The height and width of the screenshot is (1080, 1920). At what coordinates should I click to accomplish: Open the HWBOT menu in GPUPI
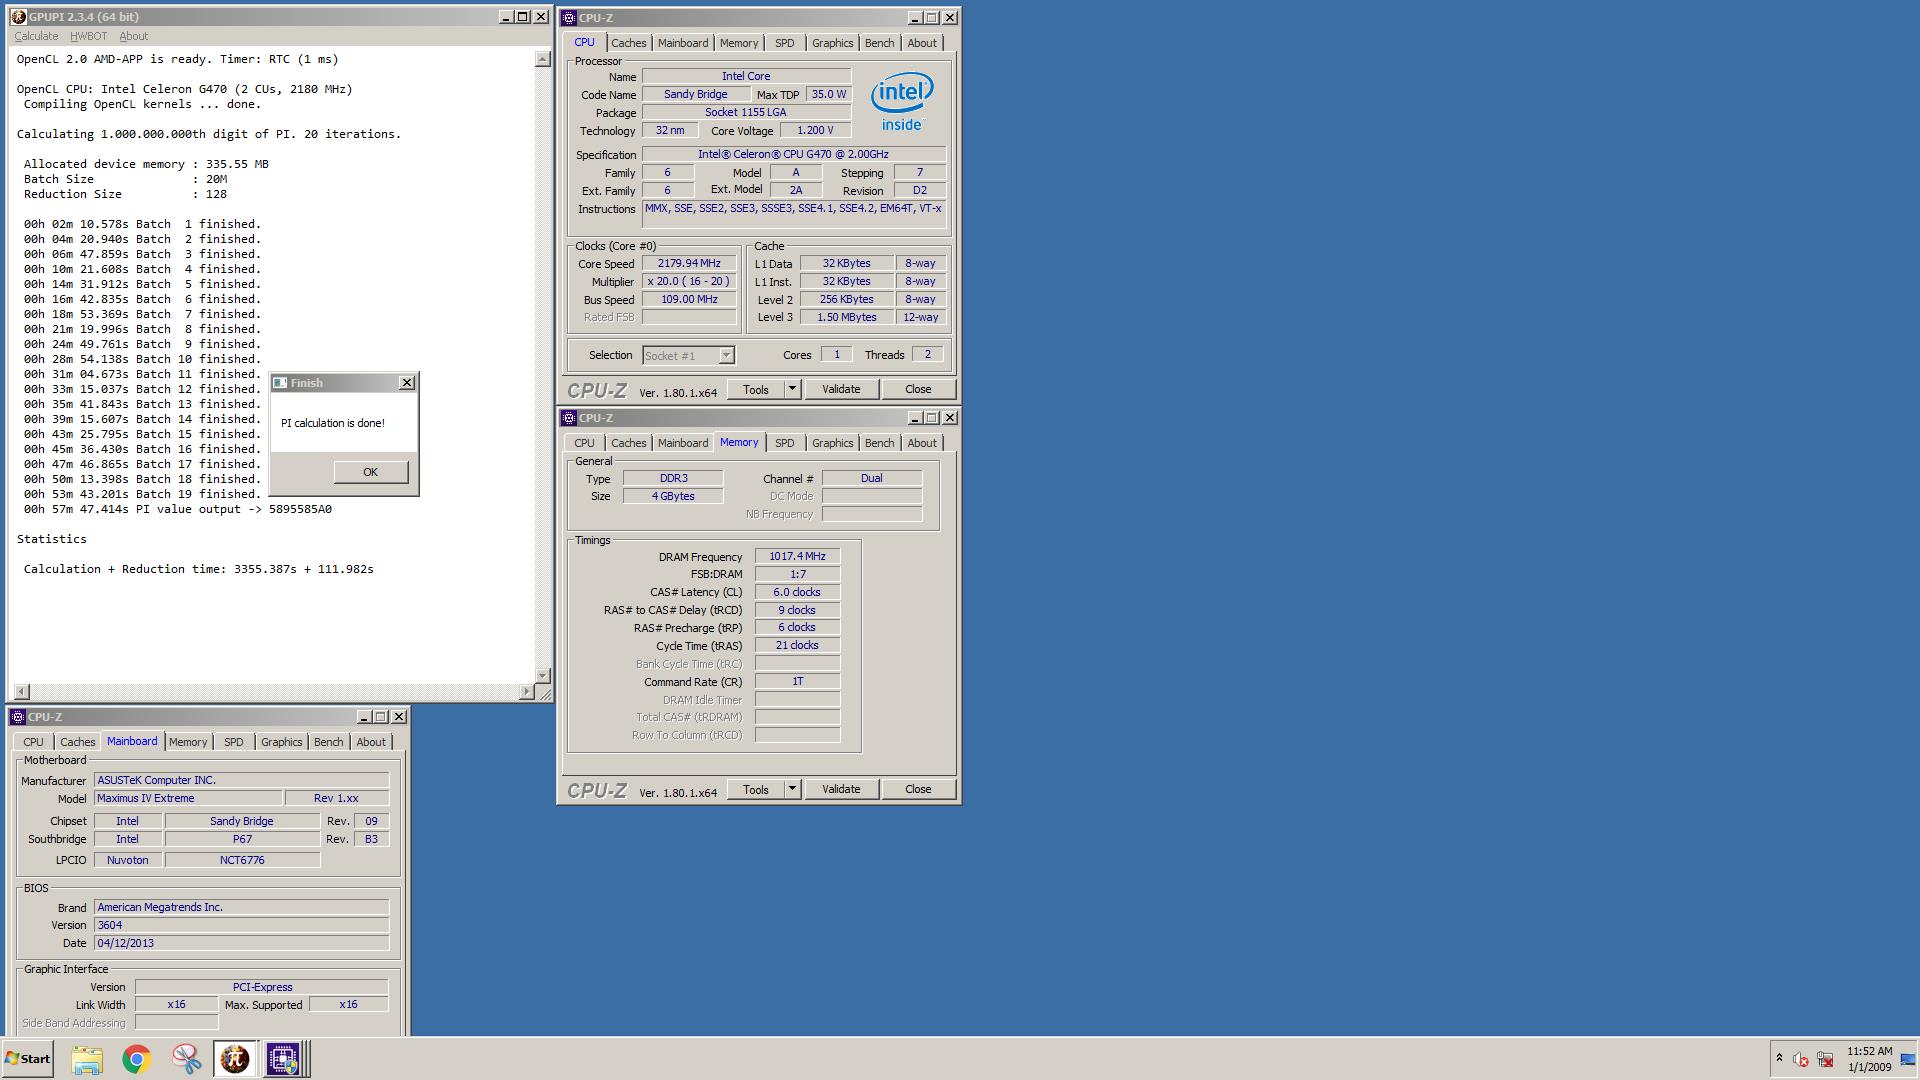coord(88,36)
